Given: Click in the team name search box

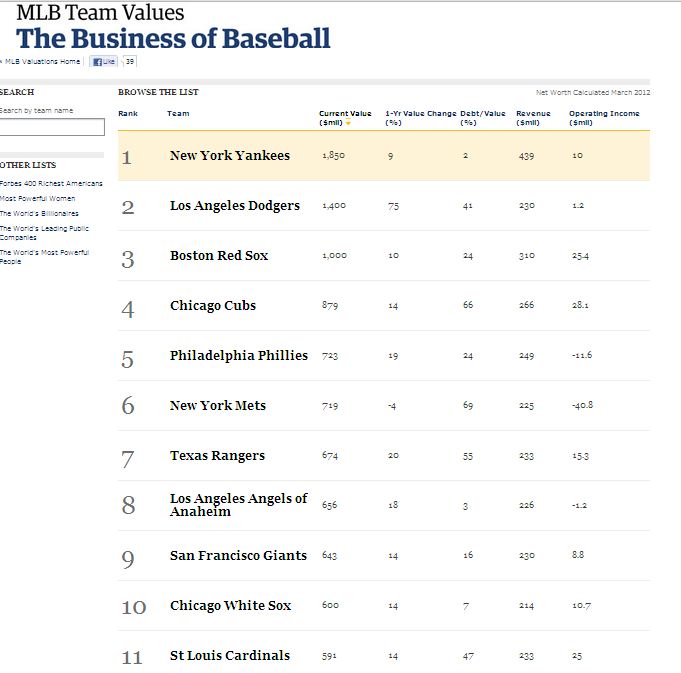Looking at the screenshot, I should (x=52, y=128).
